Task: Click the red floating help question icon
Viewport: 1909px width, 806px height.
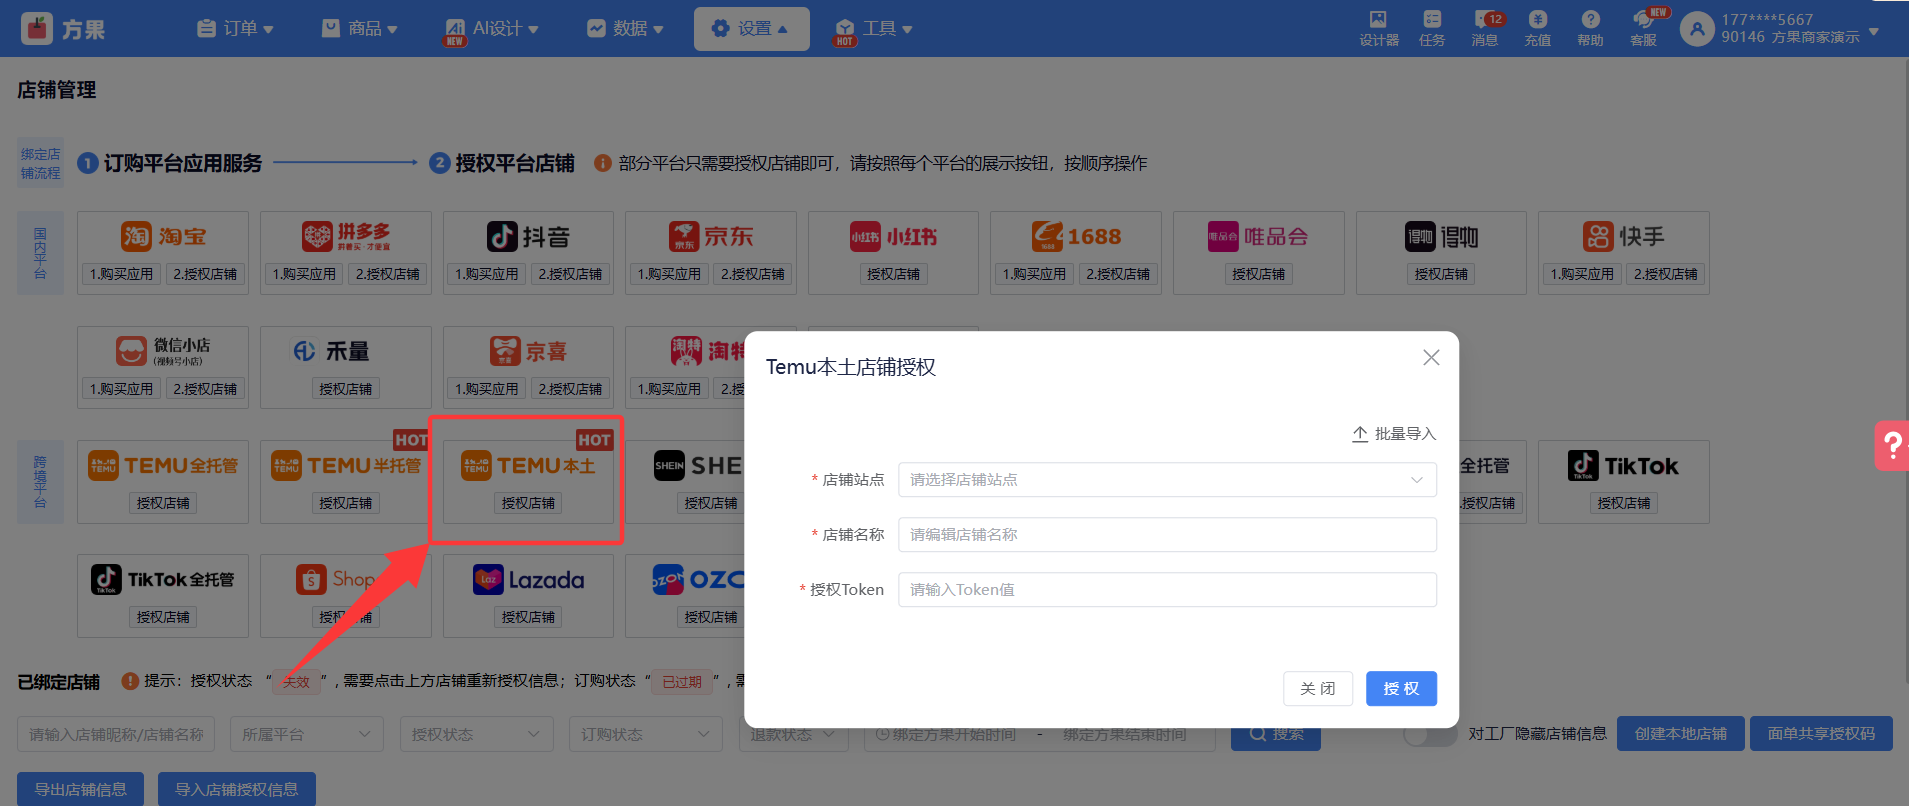Action: click(1892, 445)
